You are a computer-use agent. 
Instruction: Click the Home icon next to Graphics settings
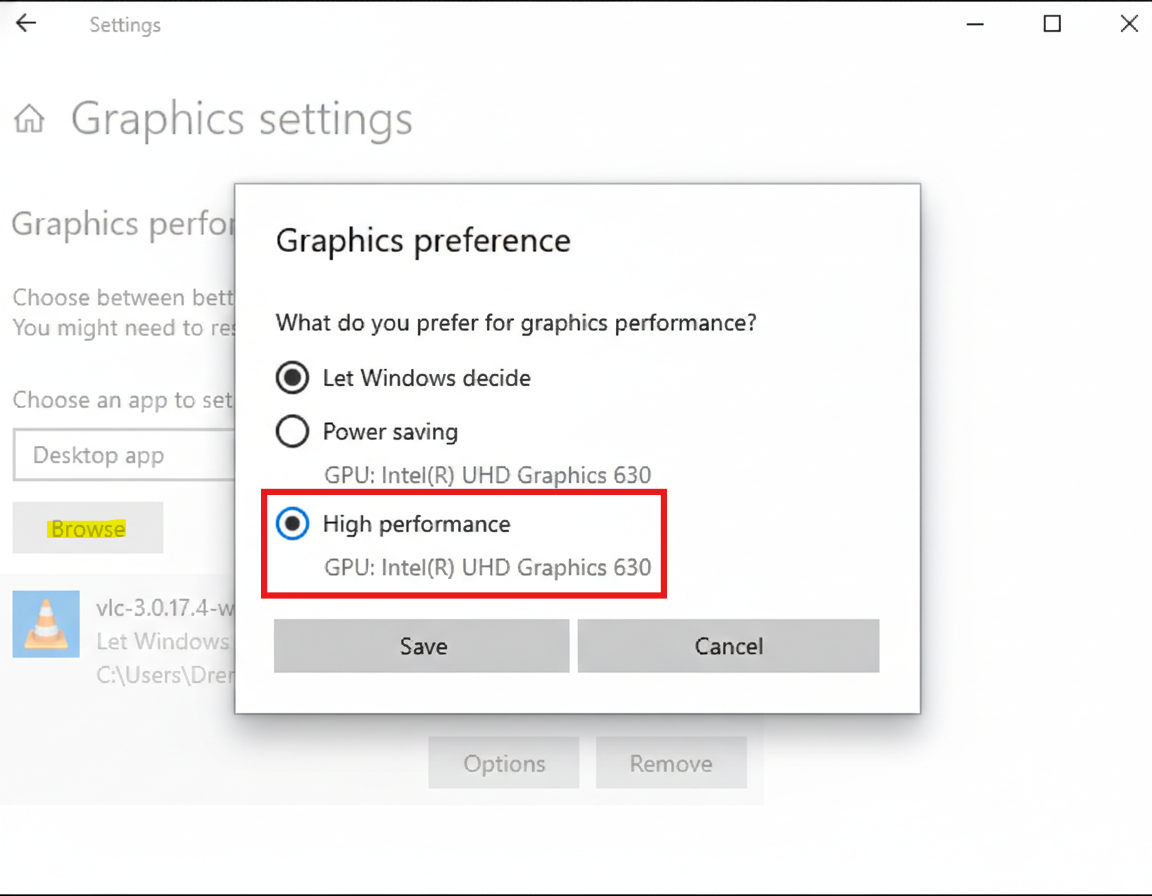pos(29,118)
